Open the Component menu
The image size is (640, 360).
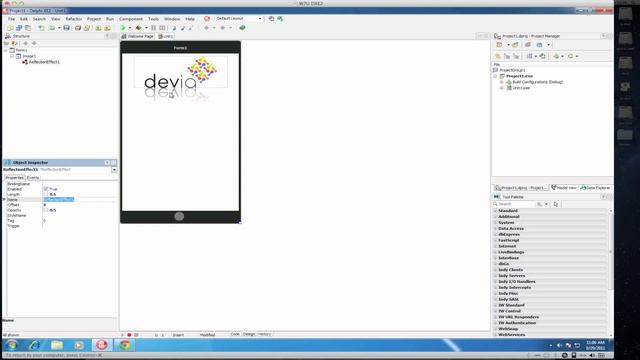coord(131,19)
